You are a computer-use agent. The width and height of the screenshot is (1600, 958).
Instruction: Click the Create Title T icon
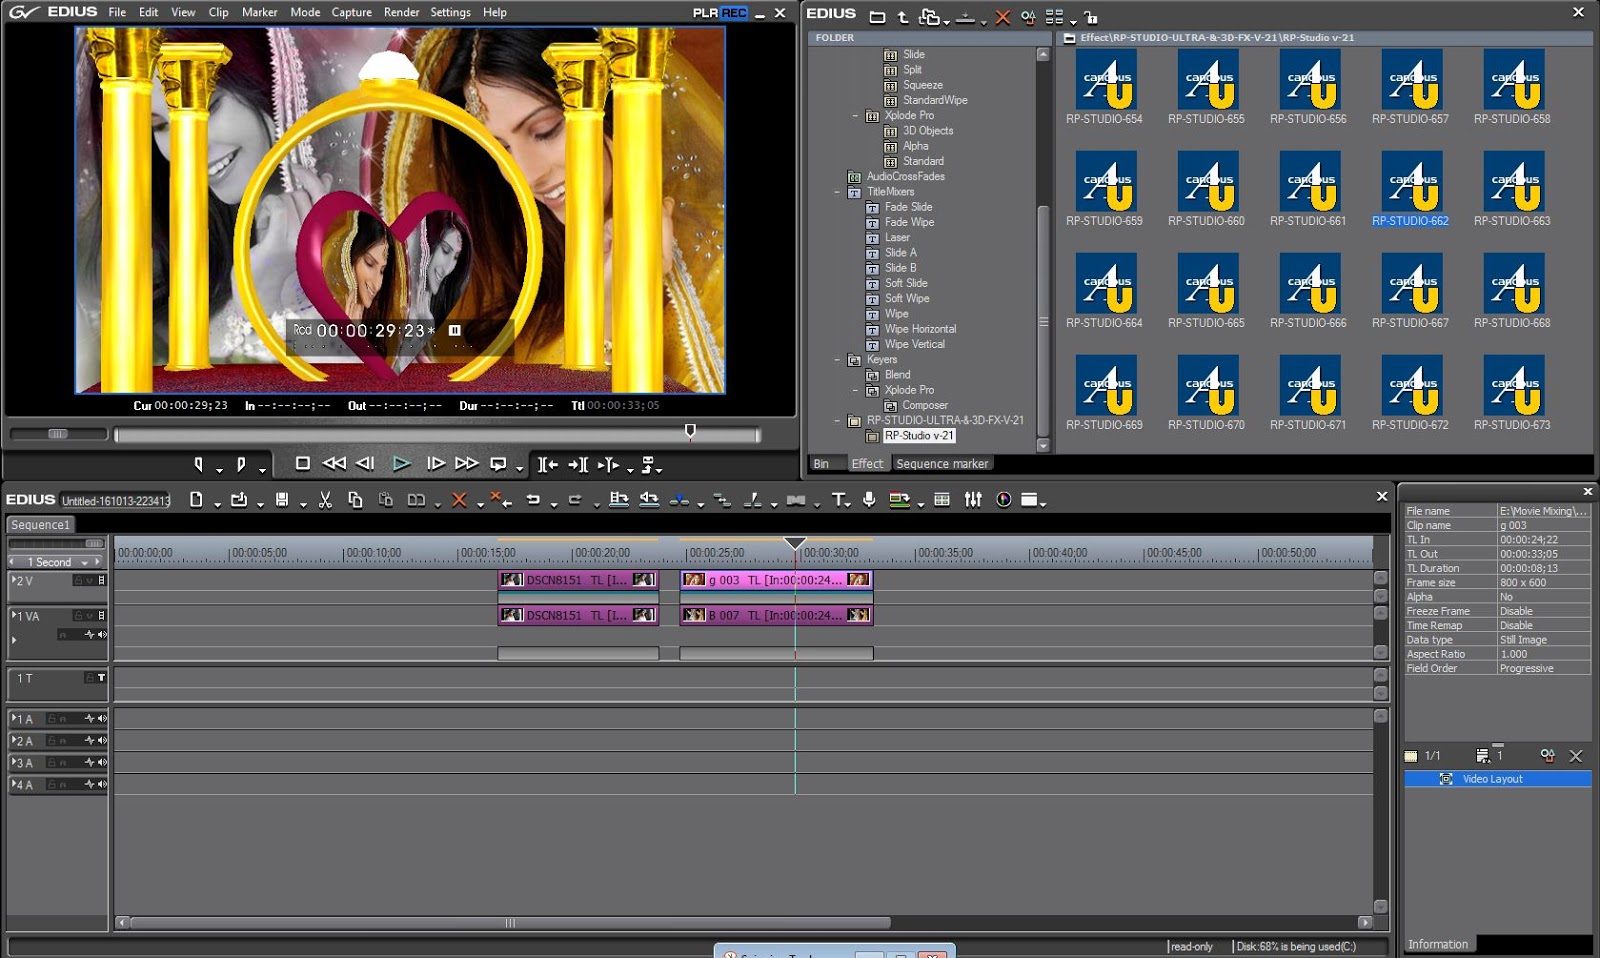pyautogui.click(x=838, y=499)
